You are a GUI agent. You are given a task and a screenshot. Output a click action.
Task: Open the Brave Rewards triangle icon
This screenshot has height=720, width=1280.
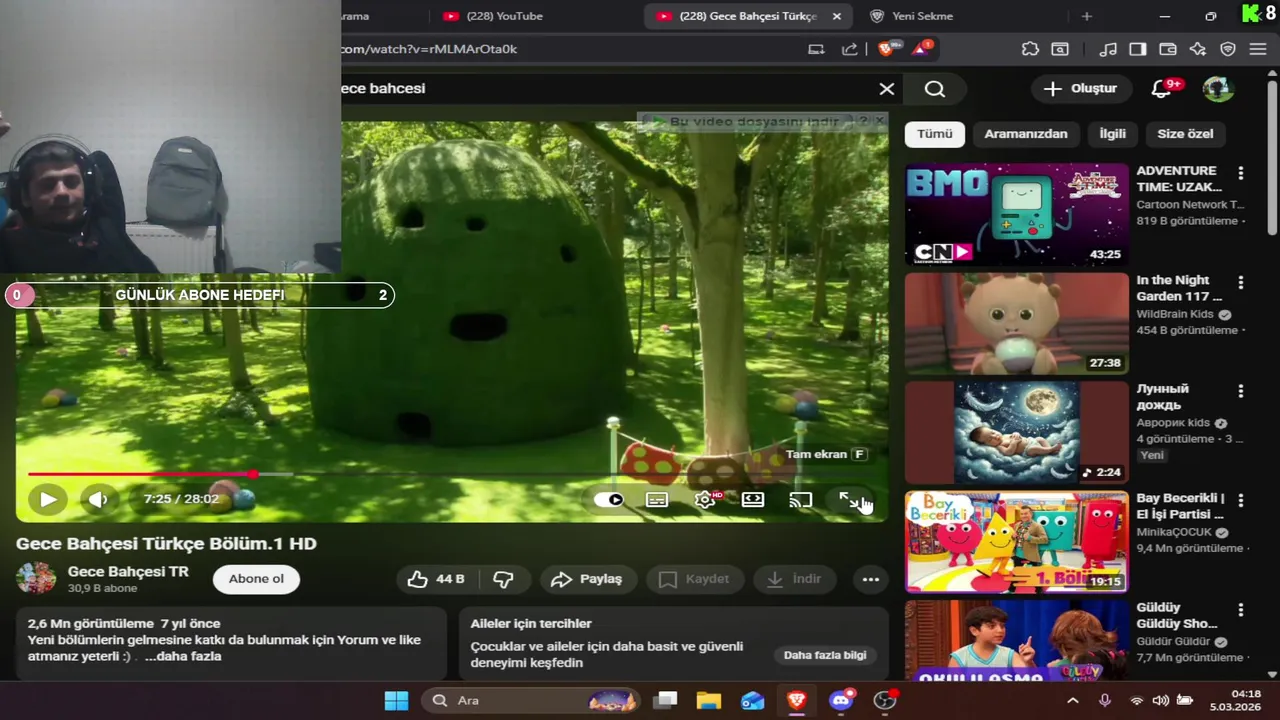pyautogui.click(x=921, y=48)
